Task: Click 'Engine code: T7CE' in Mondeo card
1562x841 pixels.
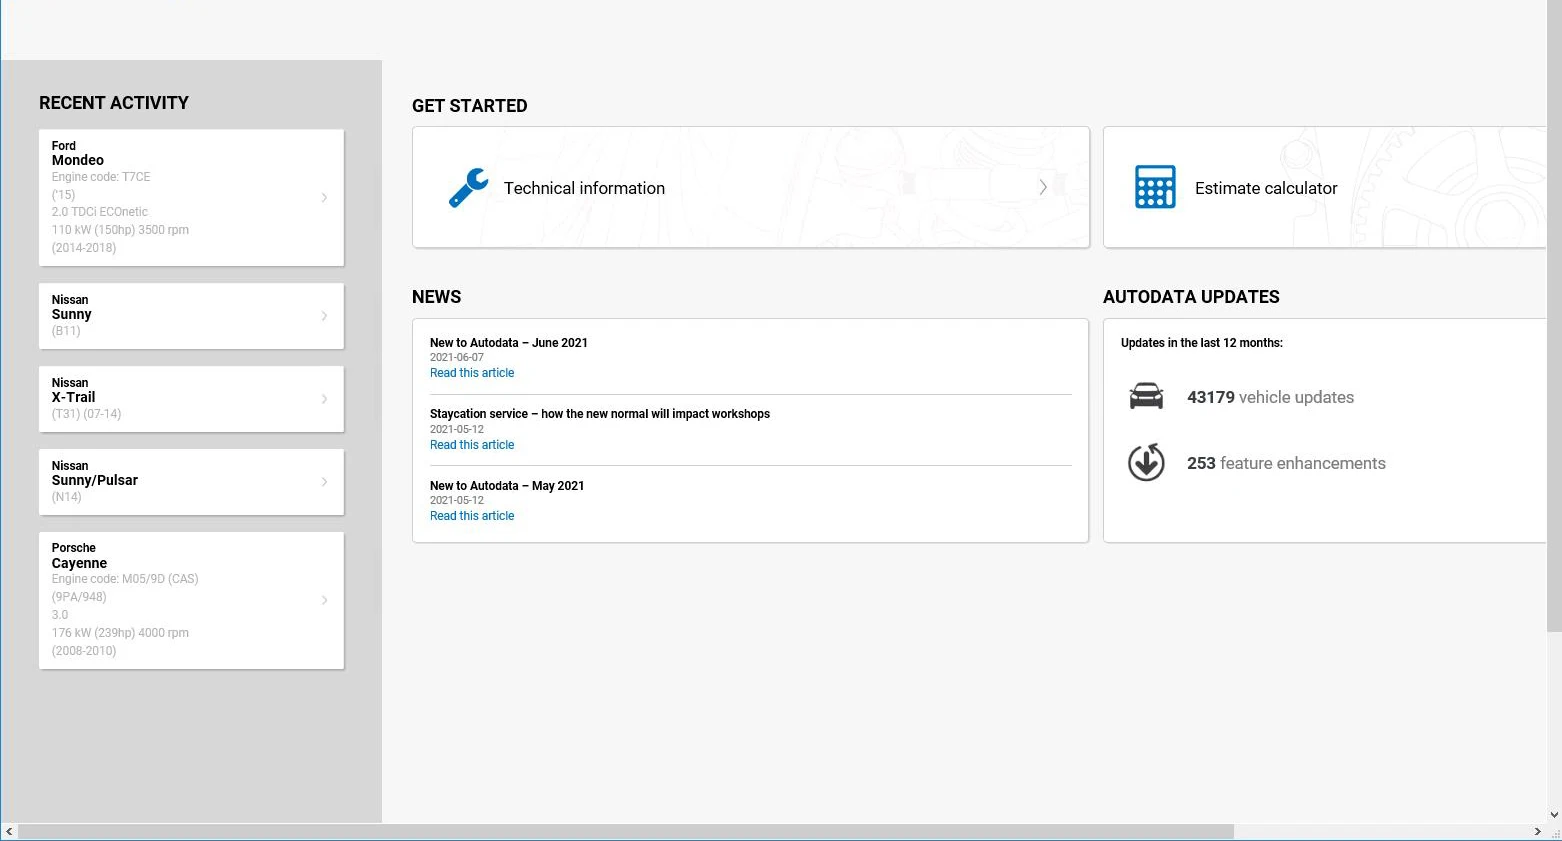Action: [x=101, y=177]
